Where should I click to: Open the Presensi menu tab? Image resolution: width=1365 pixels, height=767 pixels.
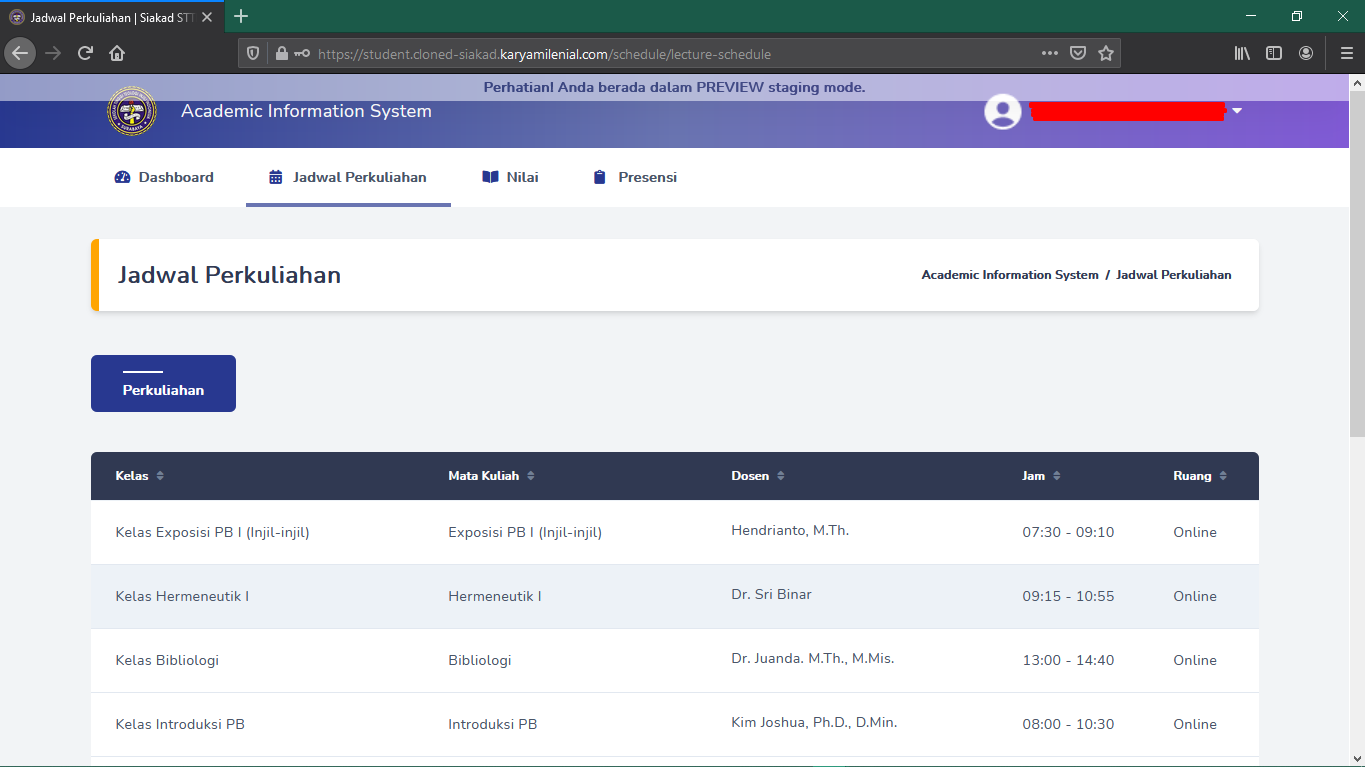click(x=635, y=177)
